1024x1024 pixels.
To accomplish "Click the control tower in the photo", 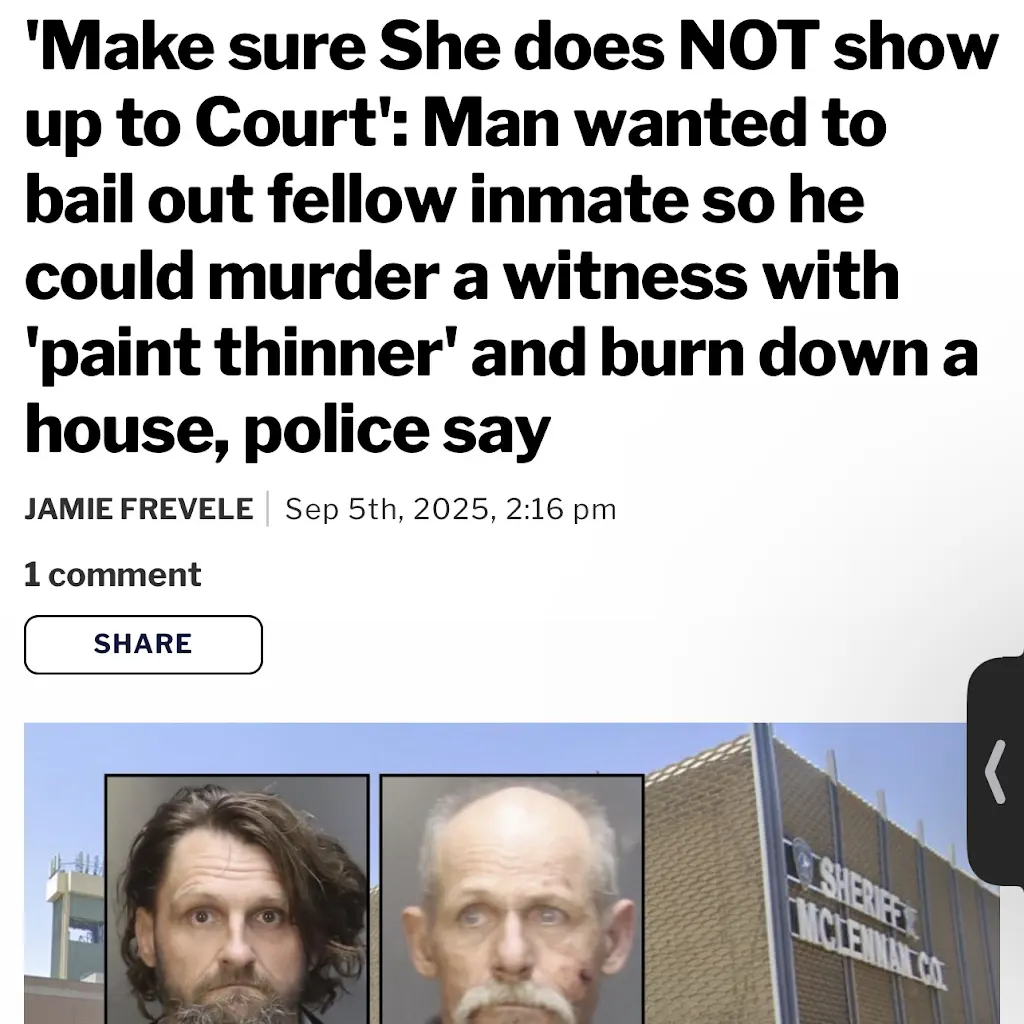I will [74, 914].
